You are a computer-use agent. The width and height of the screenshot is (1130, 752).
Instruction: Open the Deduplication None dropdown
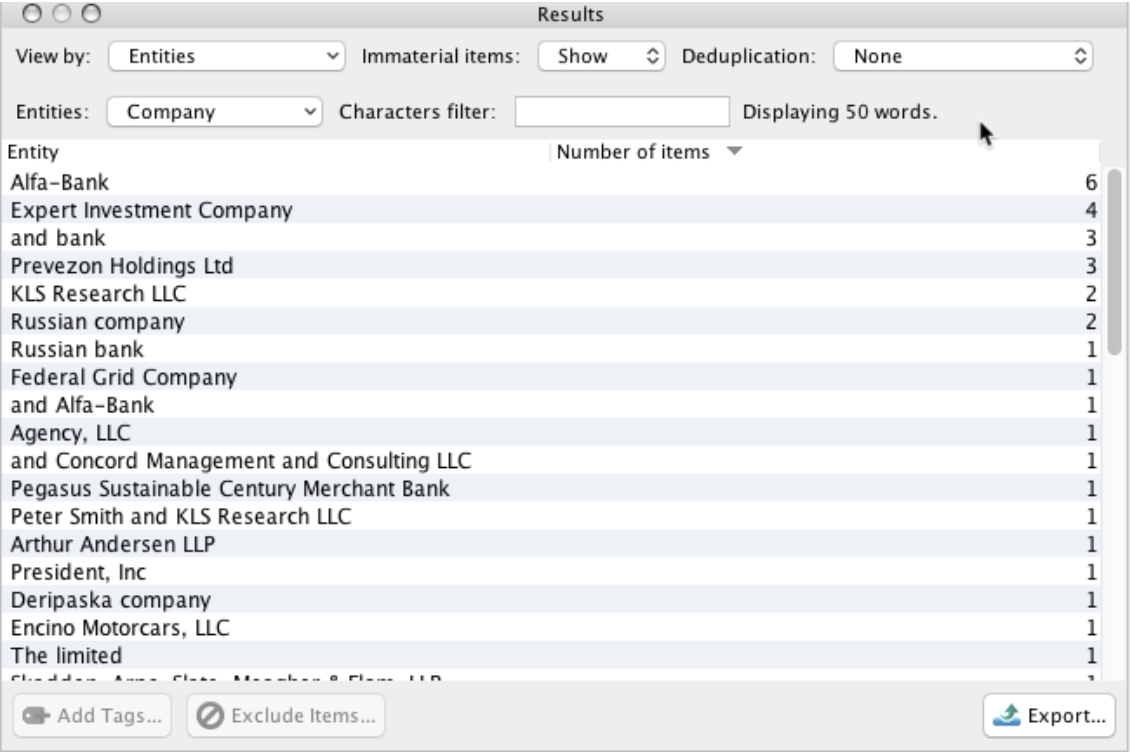coord(963,56)
